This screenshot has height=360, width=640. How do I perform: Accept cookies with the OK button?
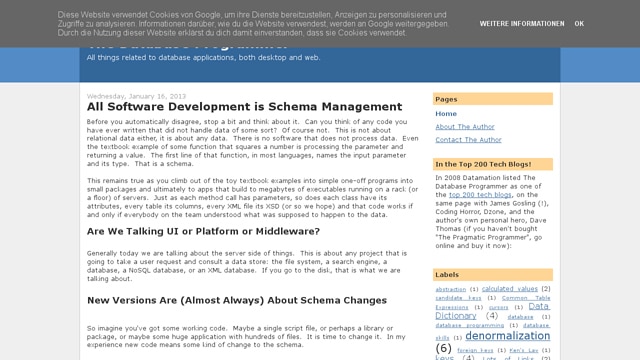coord(579,24)
